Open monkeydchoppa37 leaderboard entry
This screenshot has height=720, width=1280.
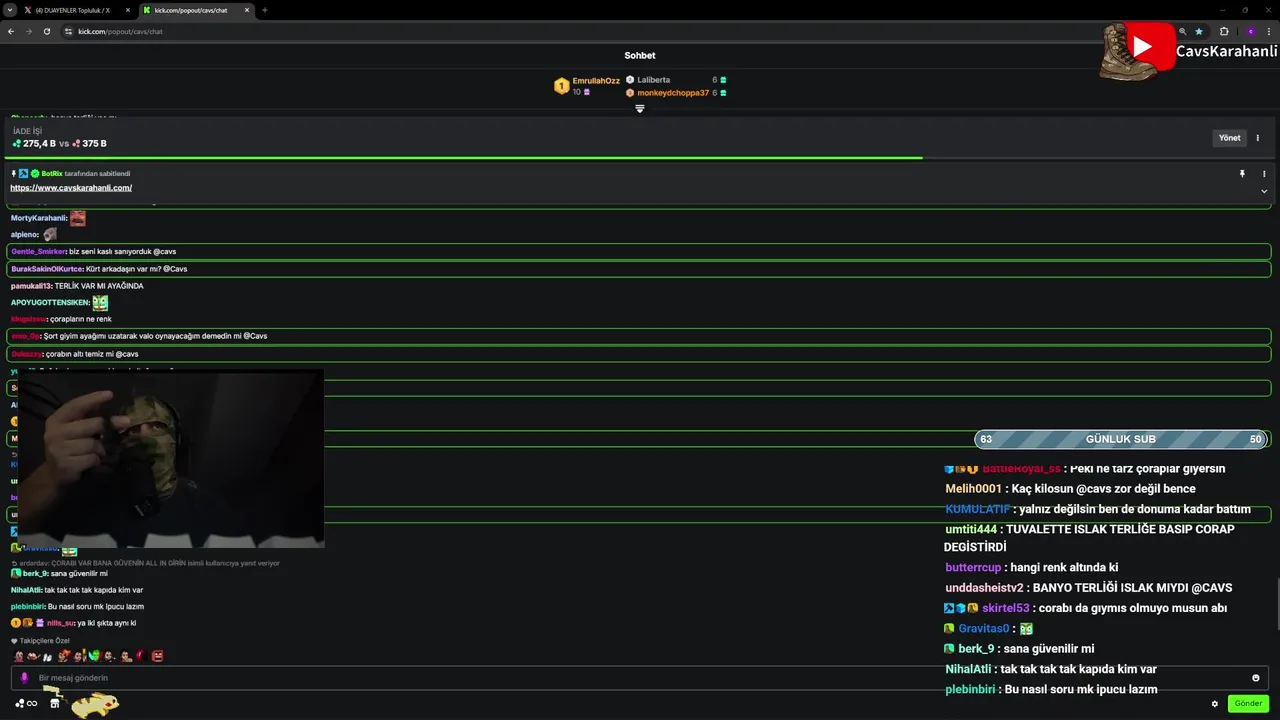(x=676, y=93)
